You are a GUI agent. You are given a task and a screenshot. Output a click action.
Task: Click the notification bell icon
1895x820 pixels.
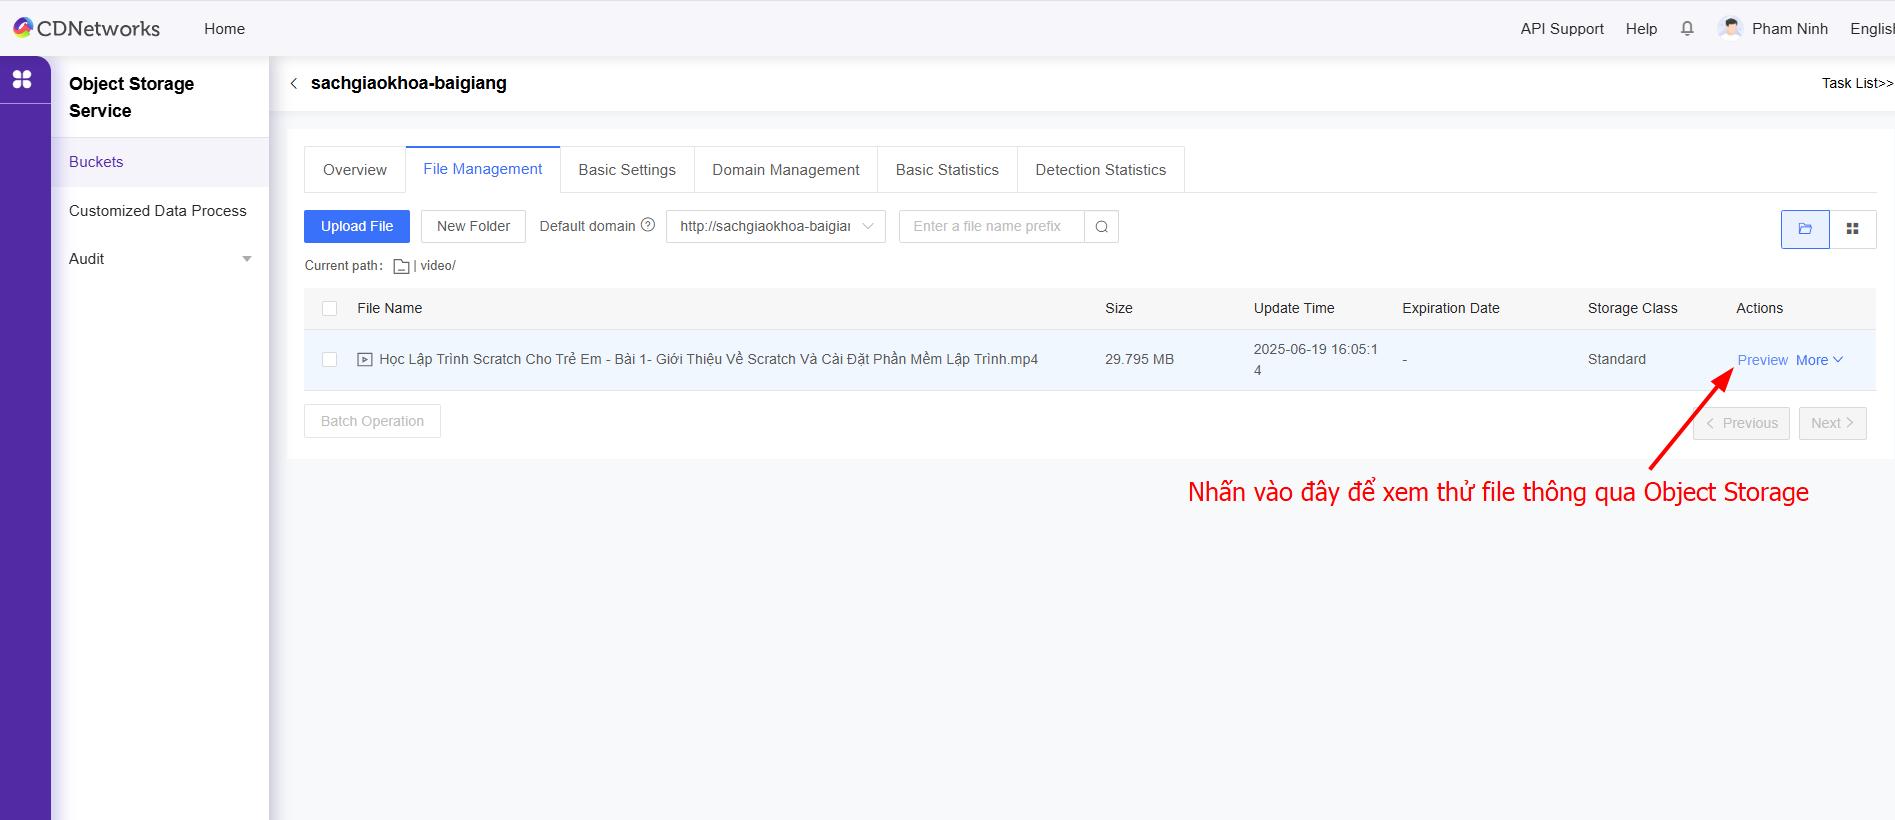[1687, 29]
